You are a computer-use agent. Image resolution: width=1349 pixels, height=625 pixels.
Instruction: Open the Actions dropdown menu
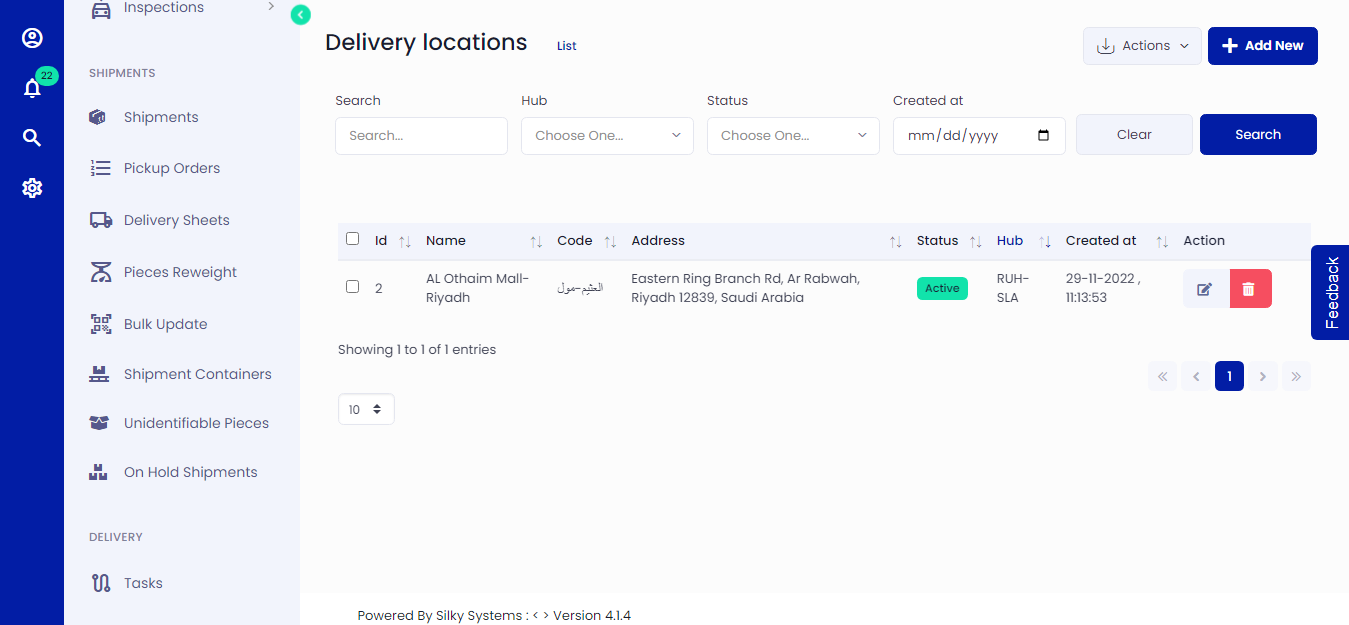(1141, 45)
